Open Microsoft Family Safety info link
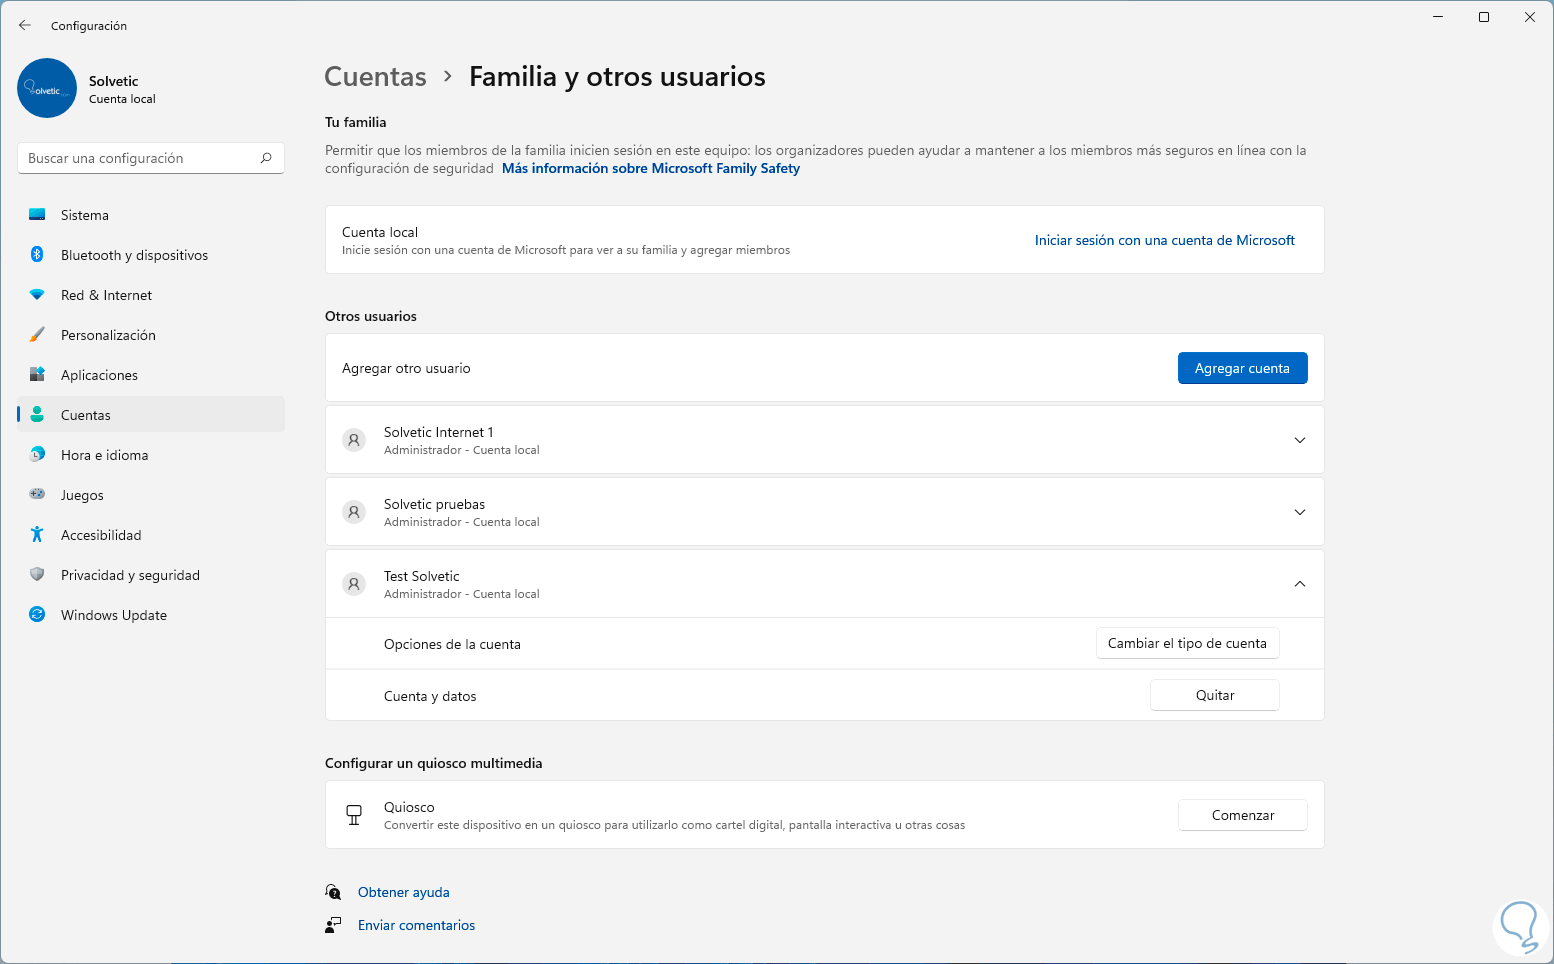 651,169
